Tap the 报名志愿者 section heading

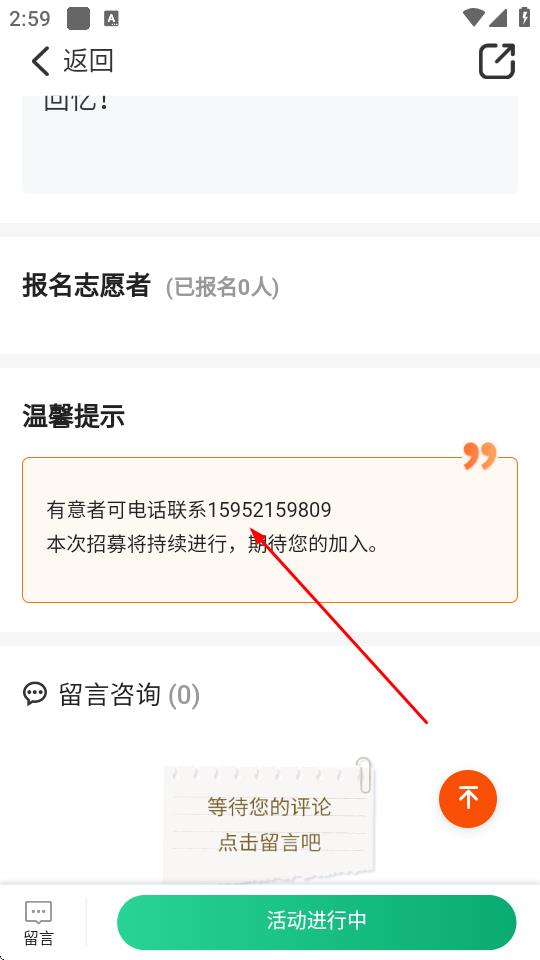(x=86, y=285)
